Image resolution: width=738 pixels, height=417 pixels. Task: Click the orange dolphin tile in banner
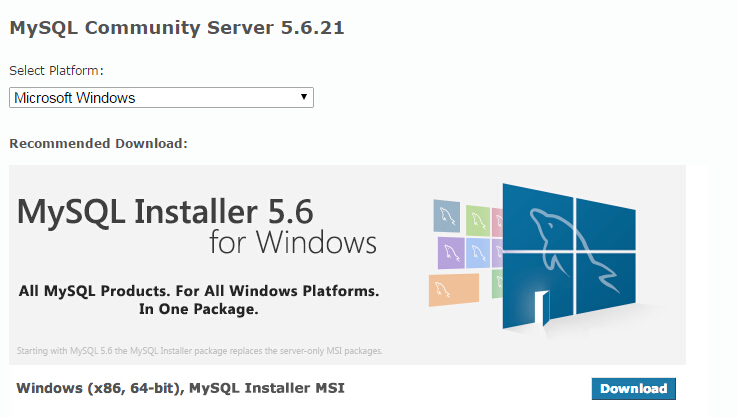pyautogui.click(x=454, y=289)
